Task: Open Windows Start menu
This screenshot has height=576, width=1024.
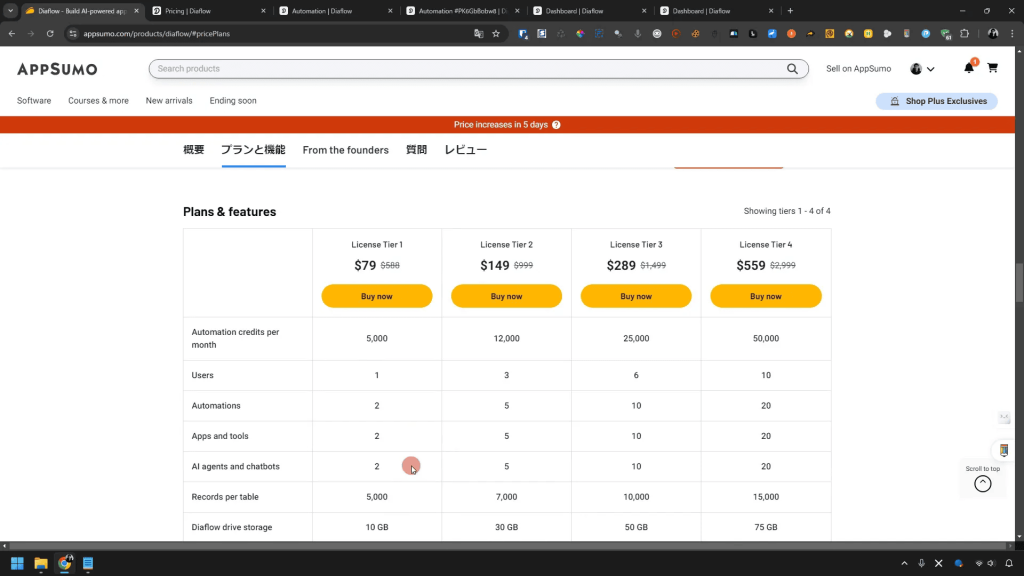Action: click(x=17, y=563)
